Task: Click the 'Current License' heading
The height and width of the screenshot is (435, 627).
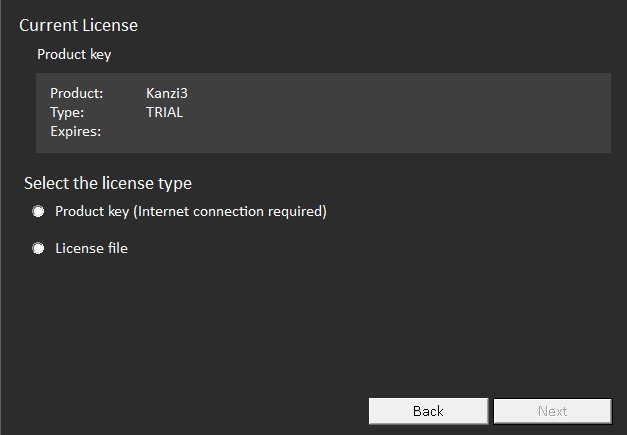Action: 78,25
